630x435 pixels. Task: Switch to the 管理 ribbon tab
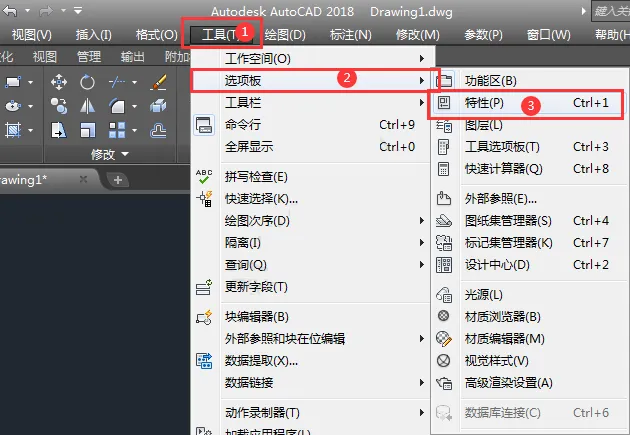[x=89, y=57]
